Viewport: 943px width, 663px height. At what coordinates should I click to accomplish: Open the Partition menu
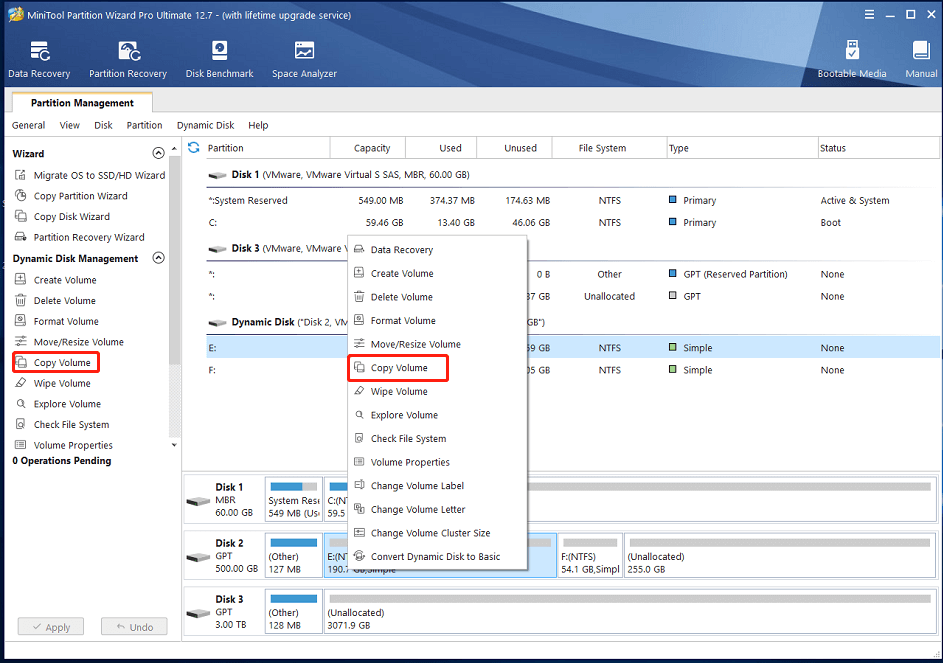(144, 125)
